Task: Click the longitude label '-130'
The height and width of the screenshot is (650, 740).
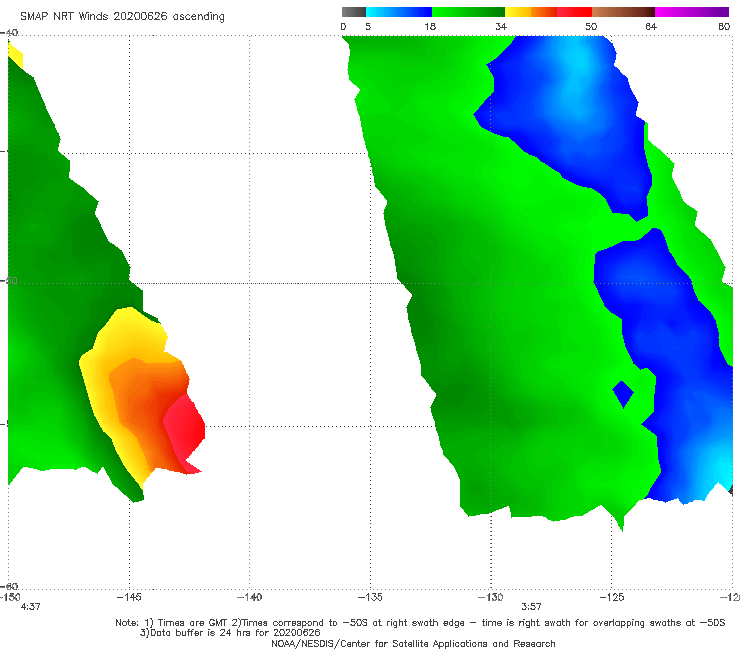Action: point(491,597)
